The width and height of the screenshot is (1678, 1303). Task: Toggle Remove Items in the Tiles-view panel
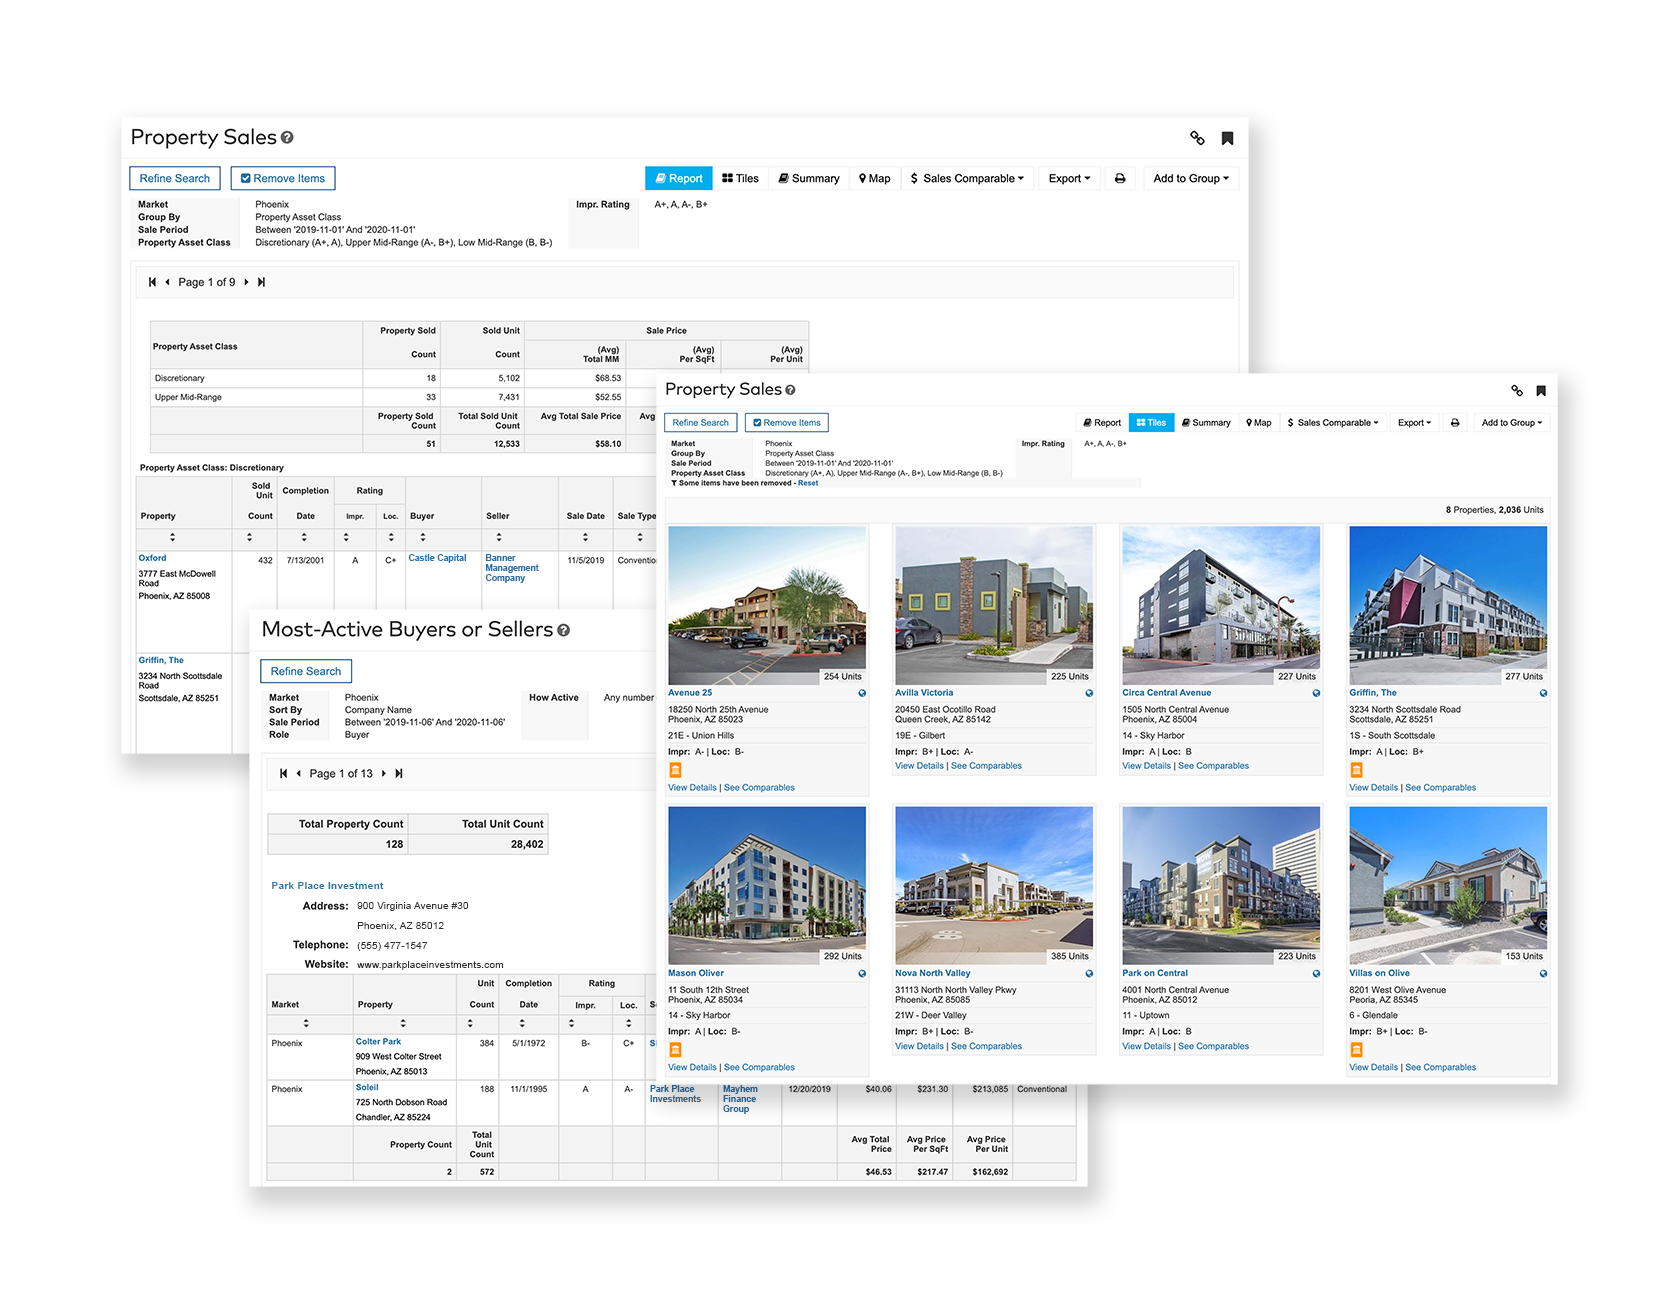point(786,423)
